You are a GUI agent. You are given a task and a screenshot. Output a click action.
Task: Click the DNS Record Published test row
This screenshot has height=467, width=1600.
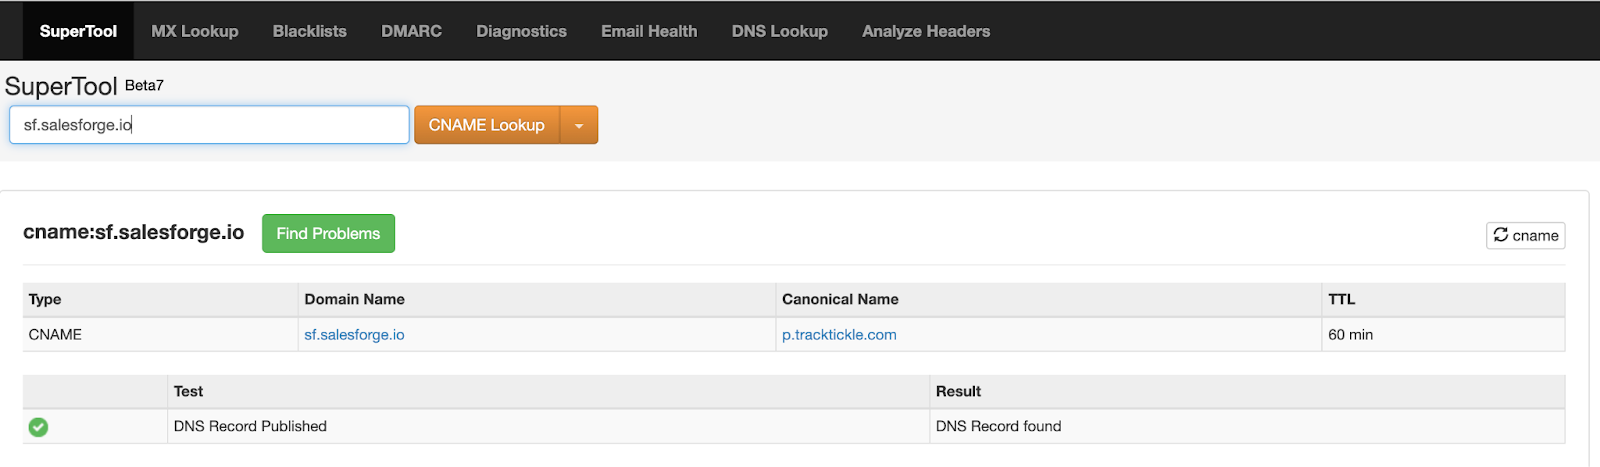pos(794,426)
